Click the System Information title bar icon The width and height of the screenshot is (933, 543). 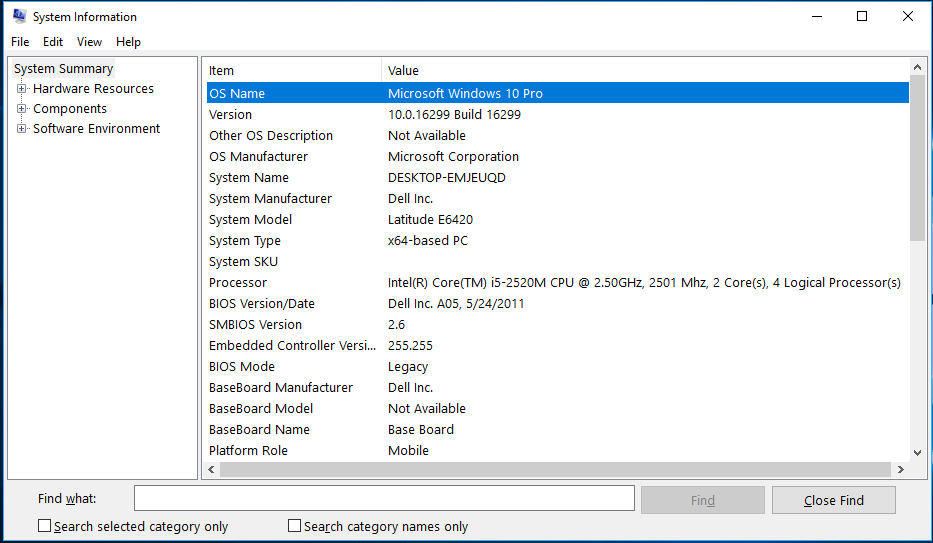tap(19, 16)
